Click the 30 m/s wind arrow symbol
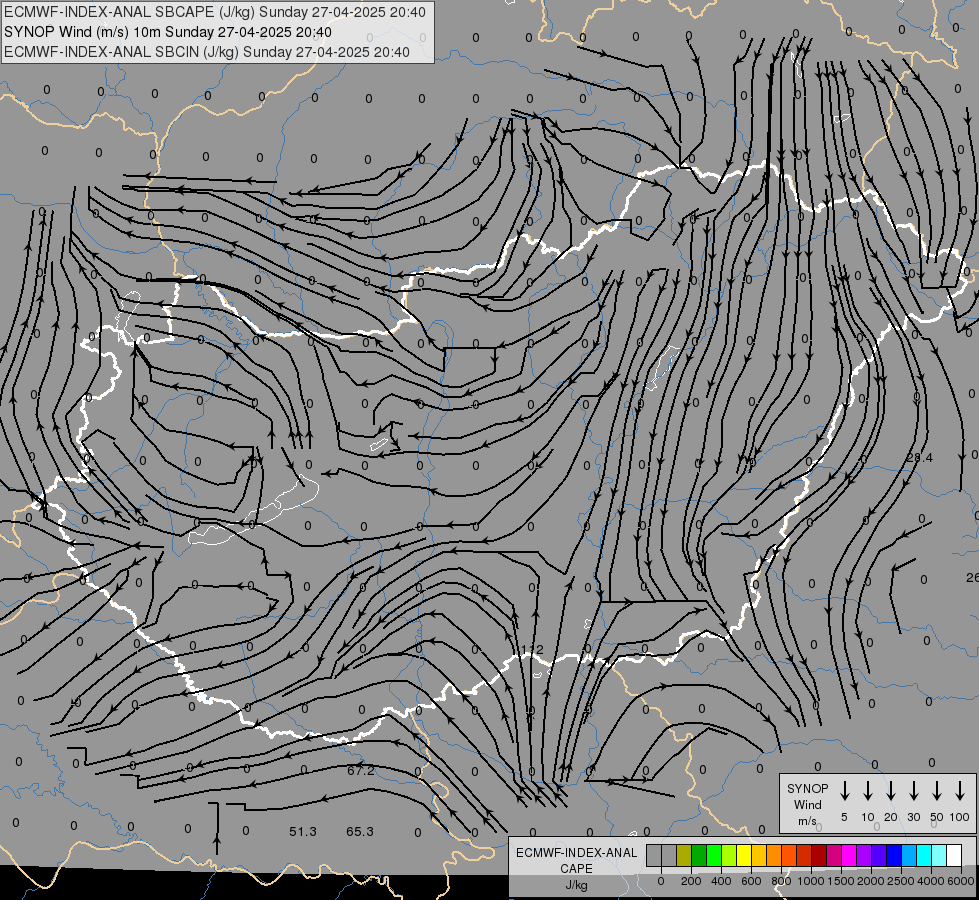This screenshot has height=900, width=979. 914,791
